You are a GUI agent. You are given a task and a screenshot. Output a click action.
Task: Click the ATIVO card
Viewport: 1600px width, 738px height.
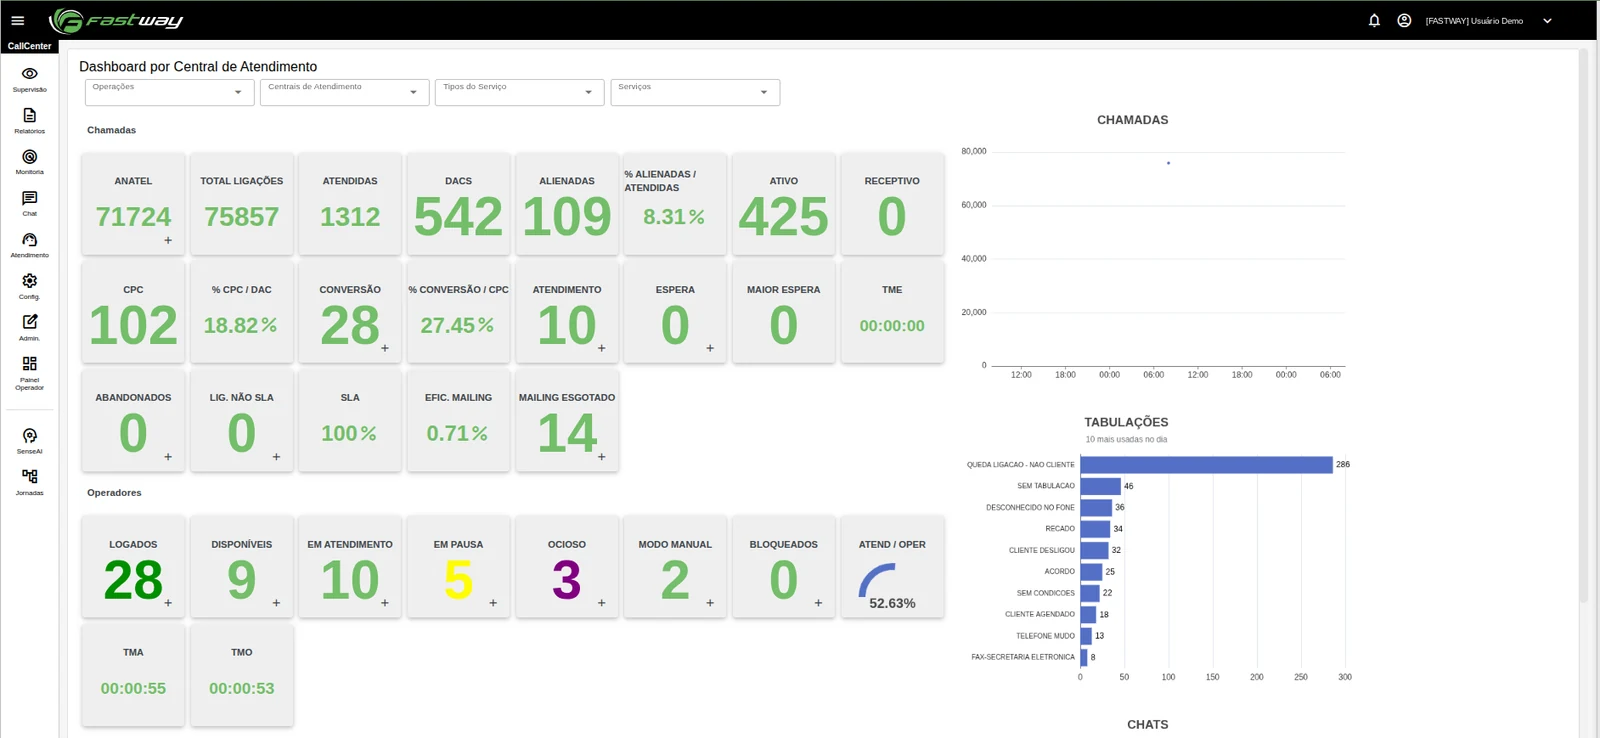[784, 204]
